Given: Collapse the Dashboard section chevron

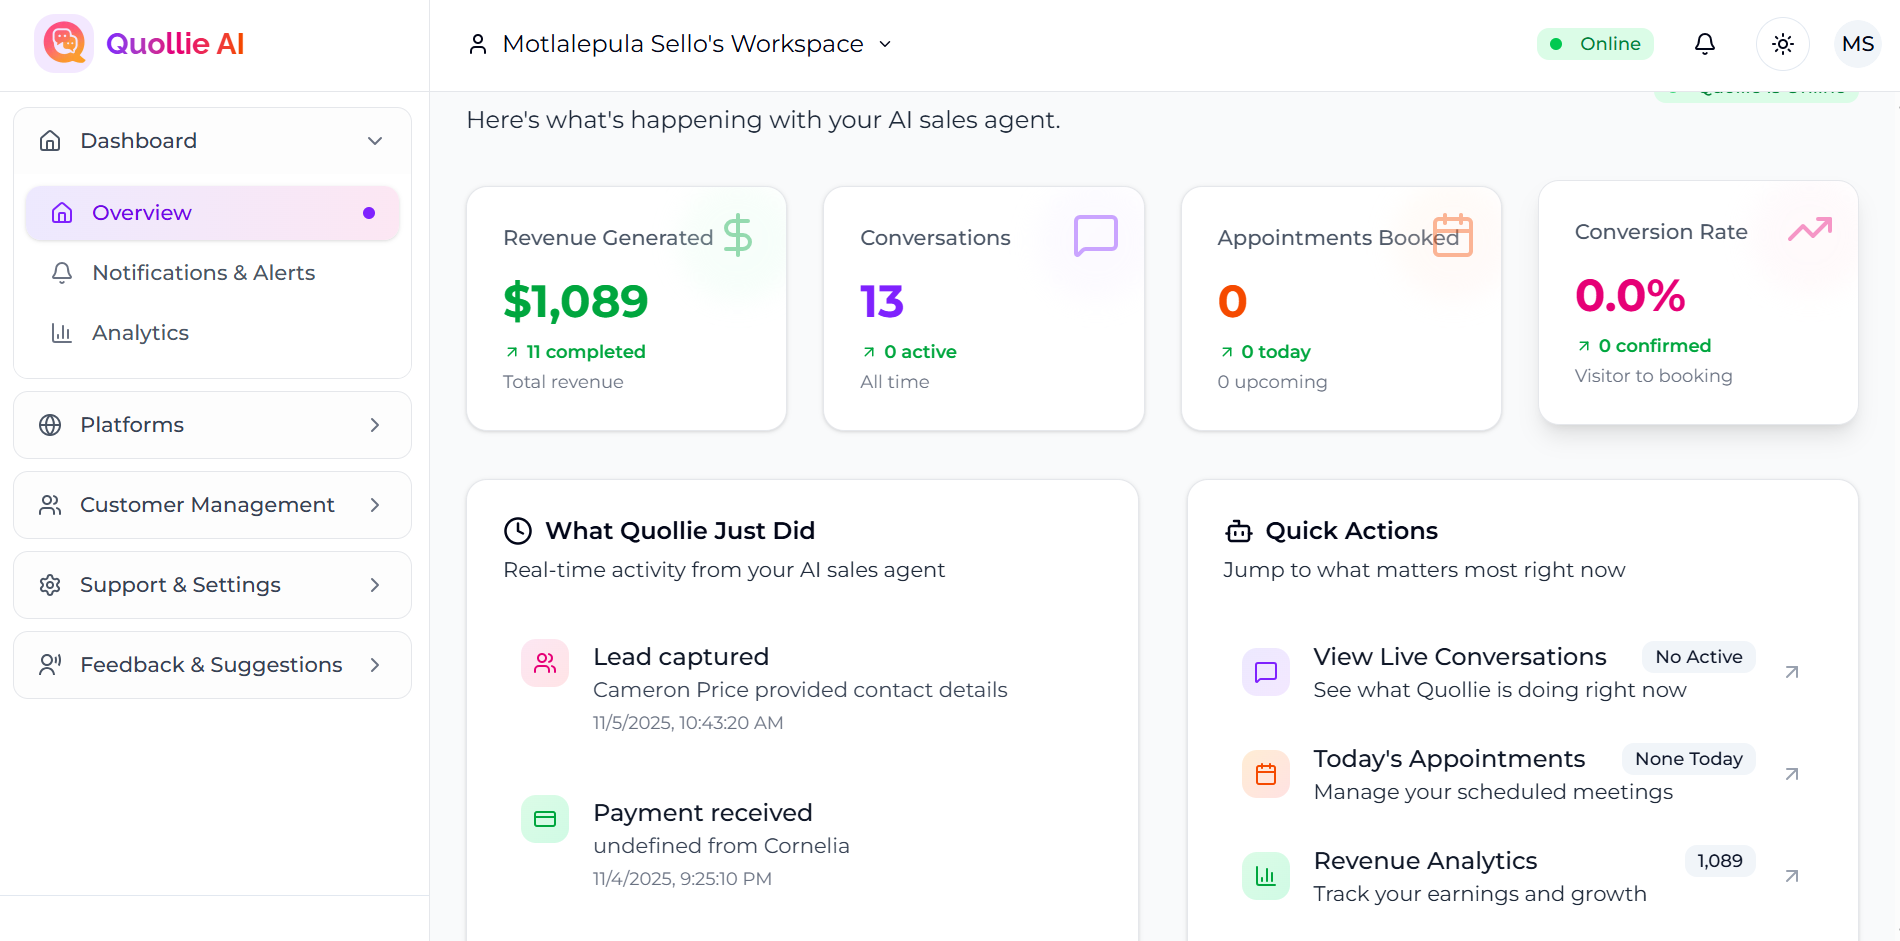Looking at the screenshot, I should pos(375,141).
